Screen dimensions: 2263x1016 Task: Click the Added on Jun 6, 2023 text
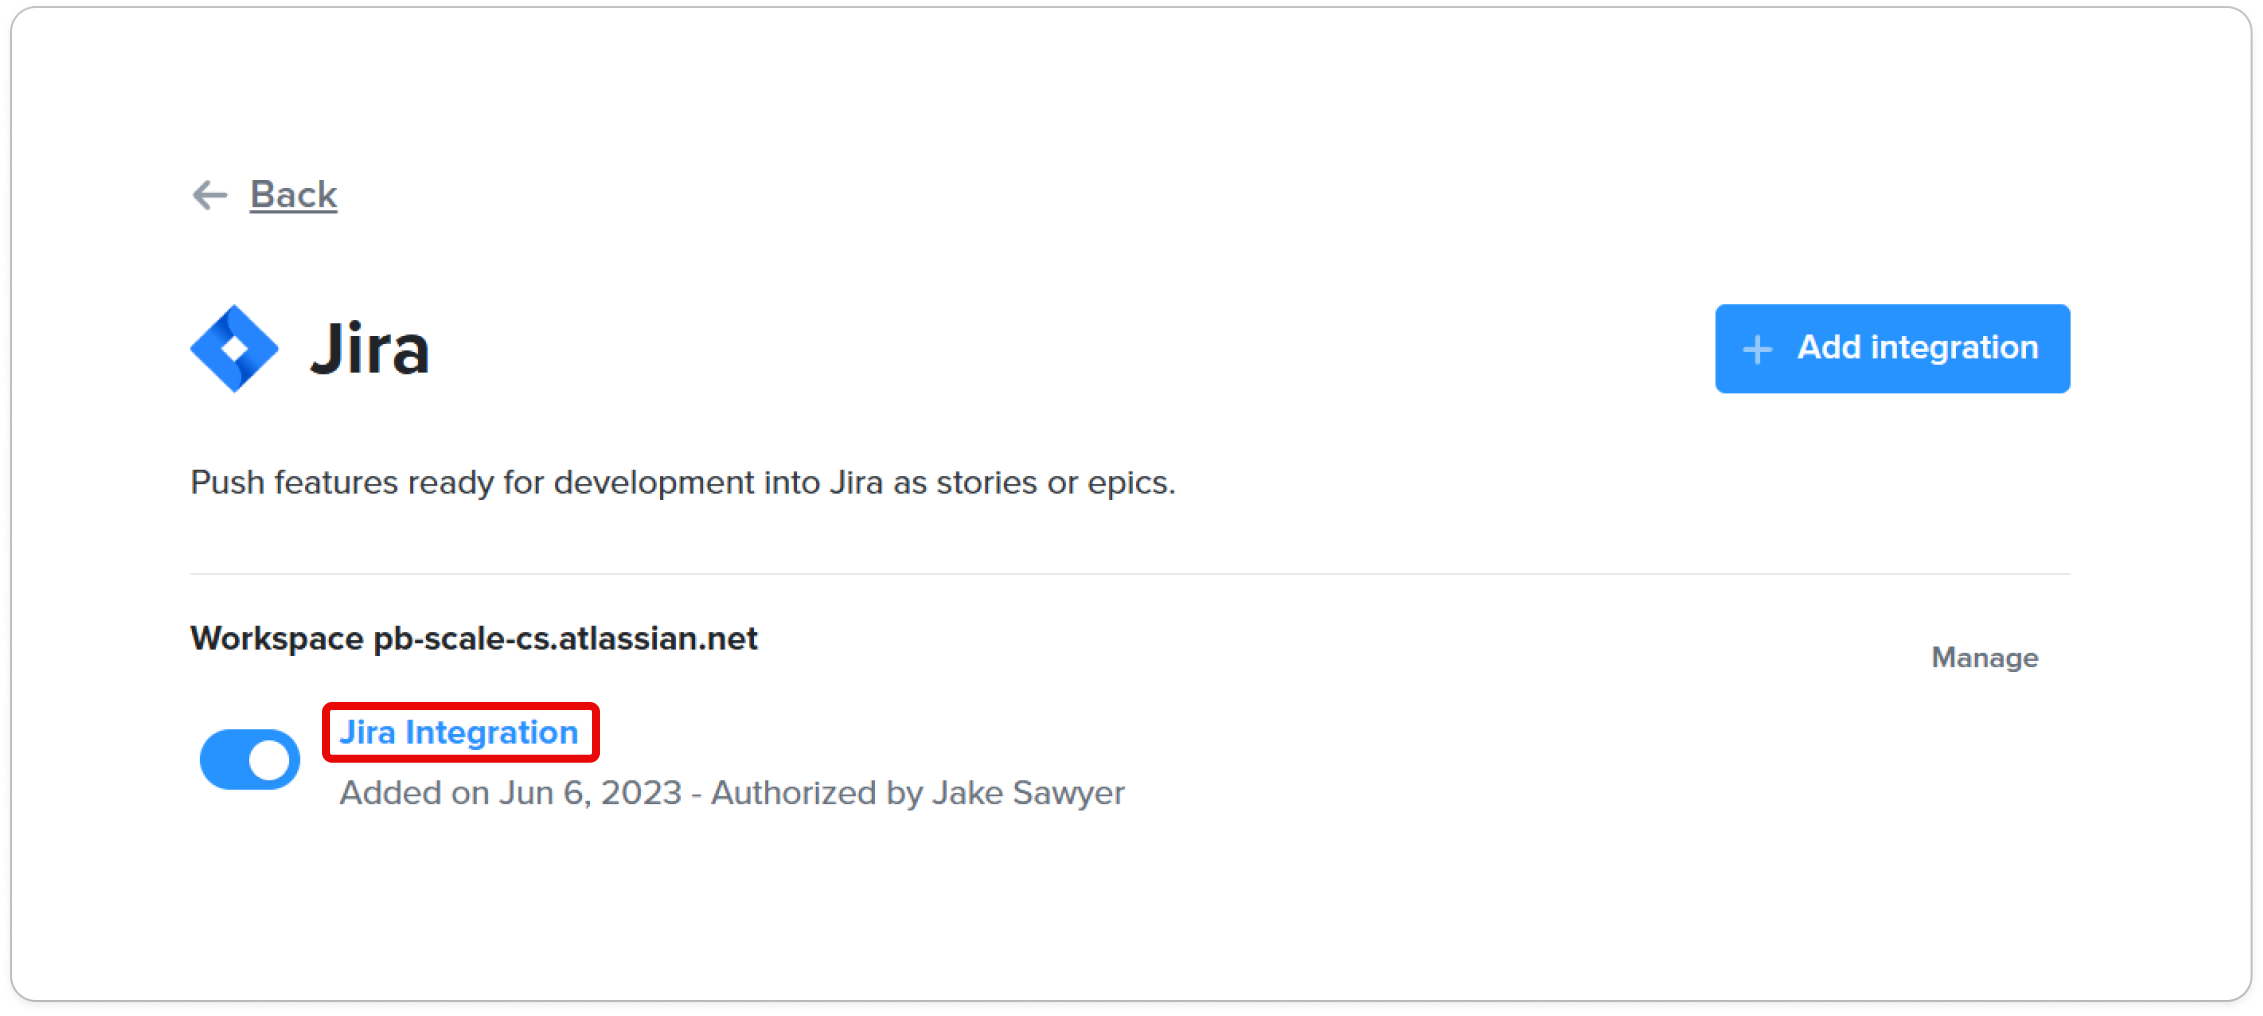point(511,792)
